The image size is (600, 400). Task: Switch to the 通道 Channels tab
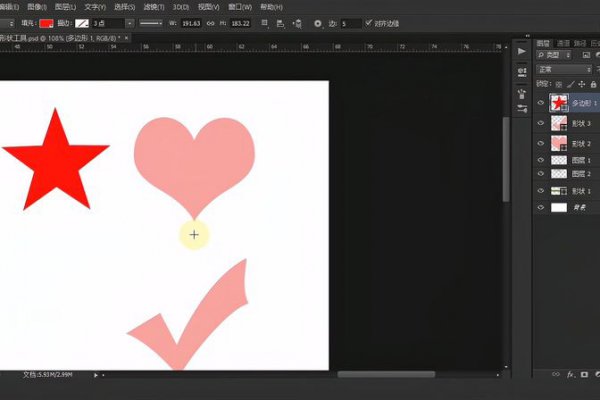click(x=562, y=43)
